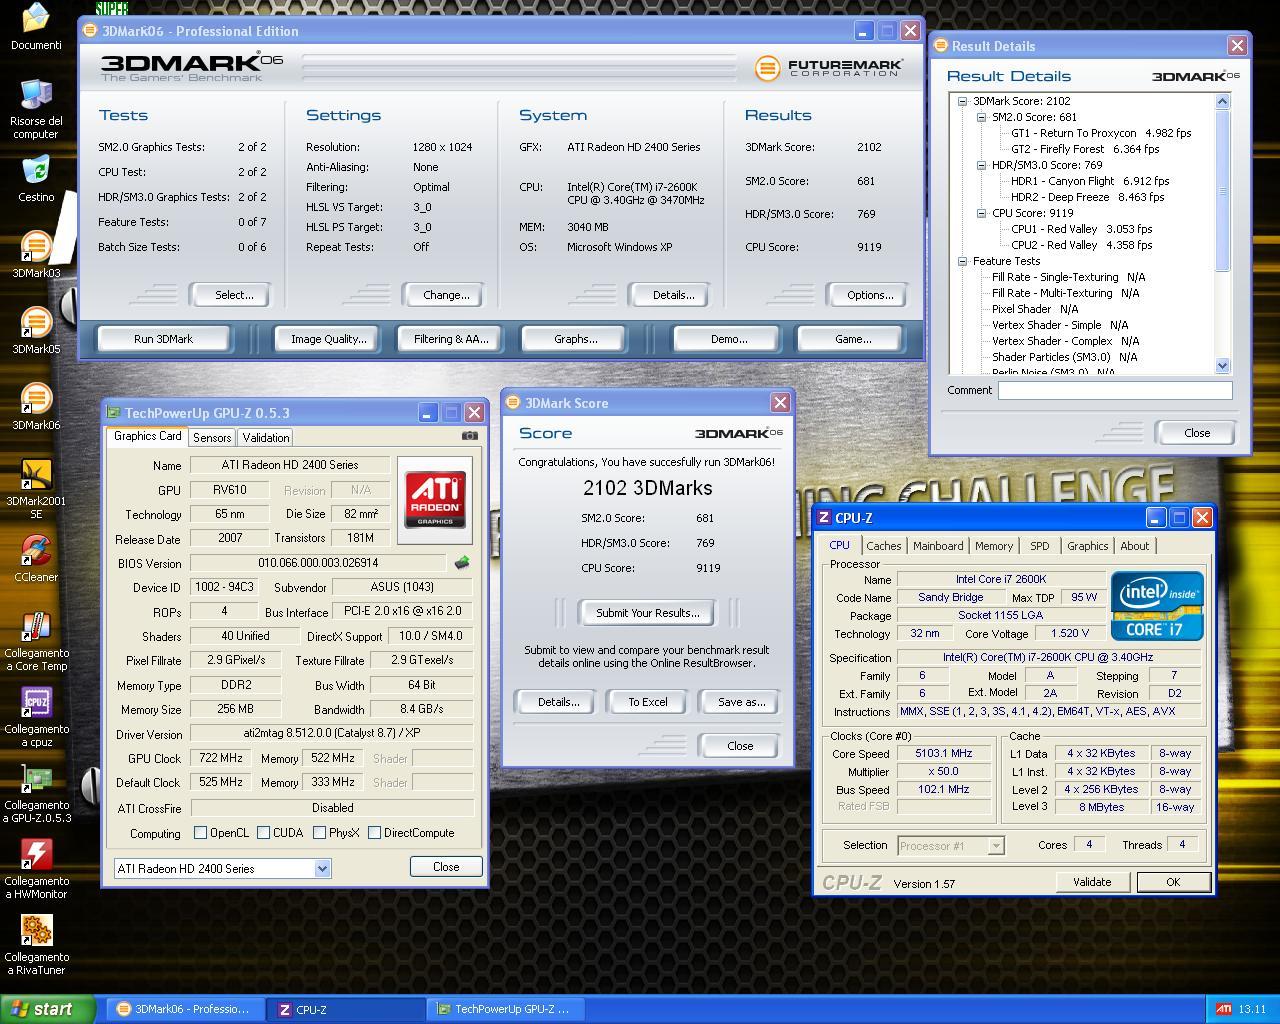Click the ATI Radeon logo in GPU-Z
Screen dimensions: 1280x1024
click(x=435, y=499)
